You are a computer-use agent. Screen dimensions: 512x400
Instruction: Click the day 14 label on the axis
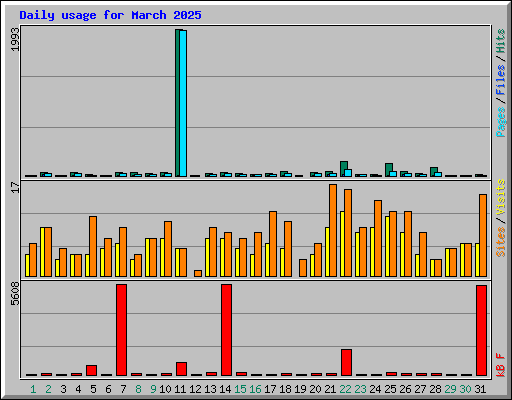pyautogui.click(x=225, y=389)
